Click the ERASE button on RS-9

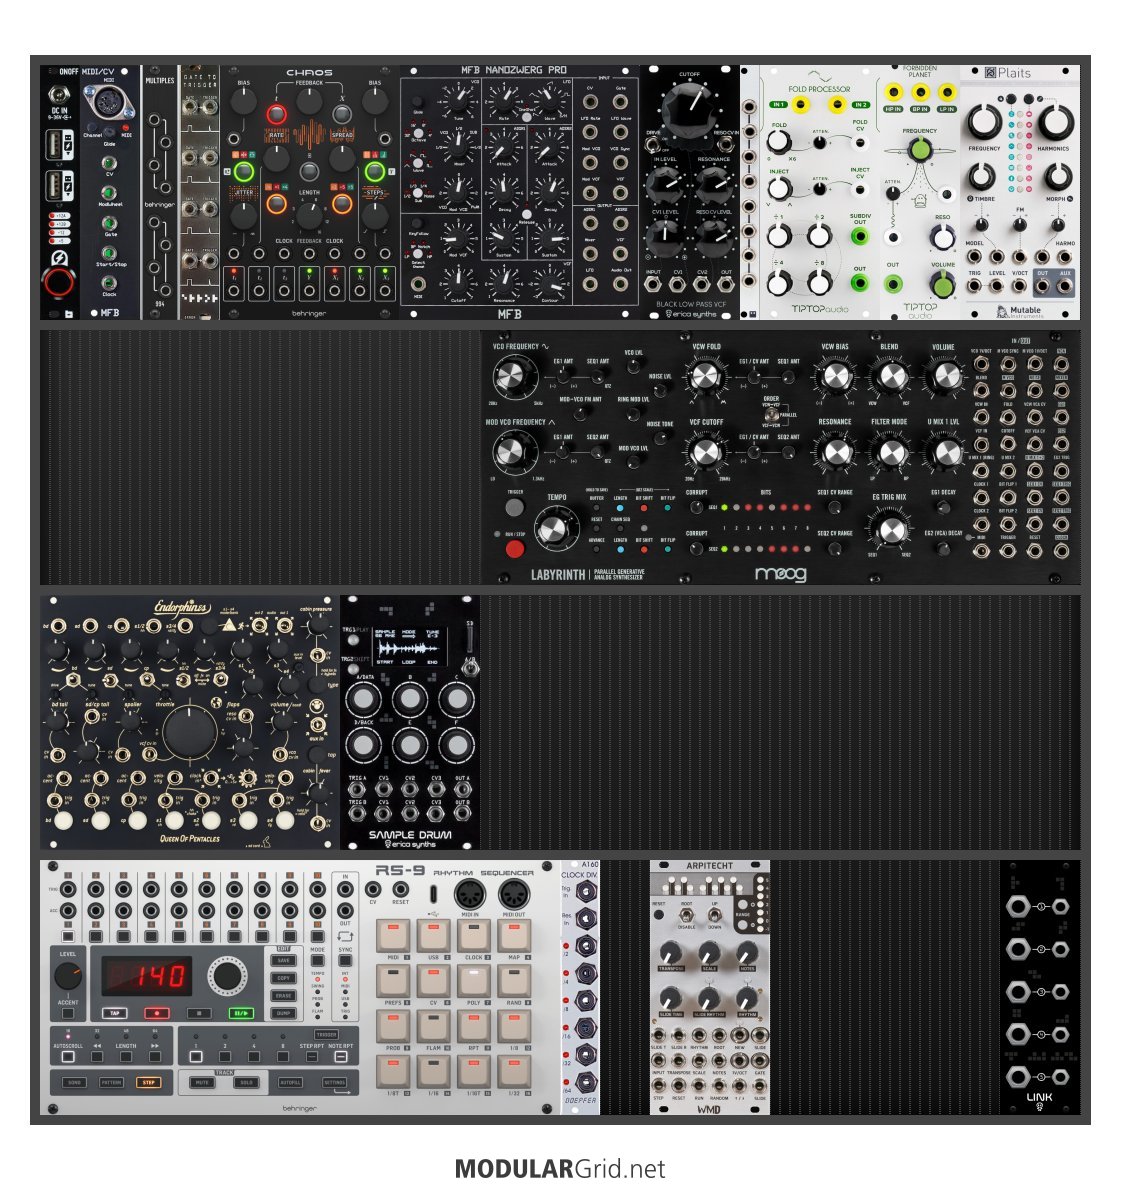point(284,995)
